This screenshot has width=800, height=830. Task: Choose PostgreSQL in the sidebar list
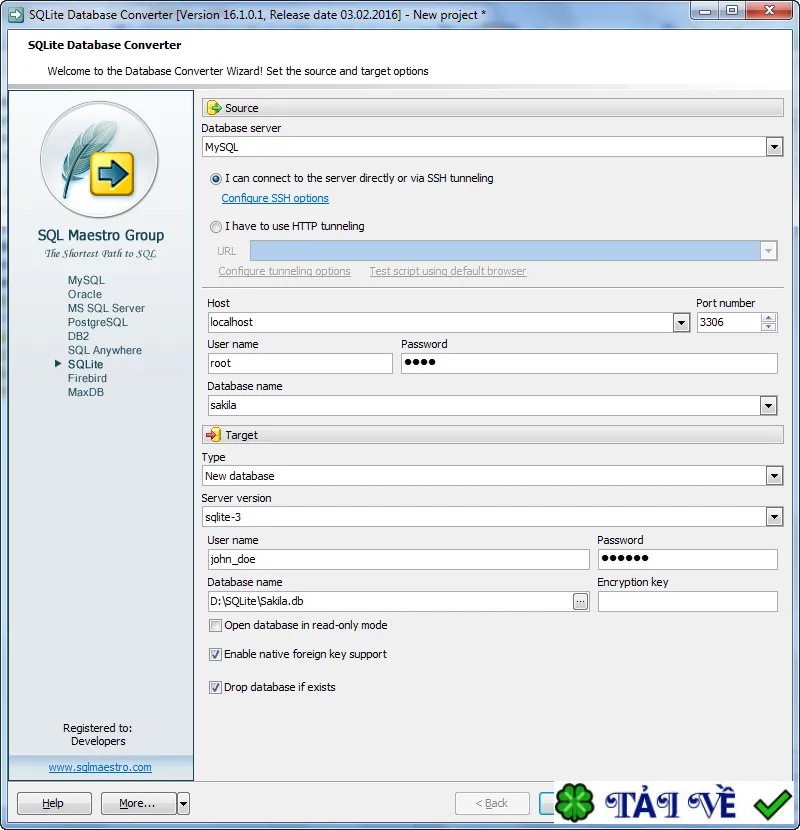tap(97, 322)
